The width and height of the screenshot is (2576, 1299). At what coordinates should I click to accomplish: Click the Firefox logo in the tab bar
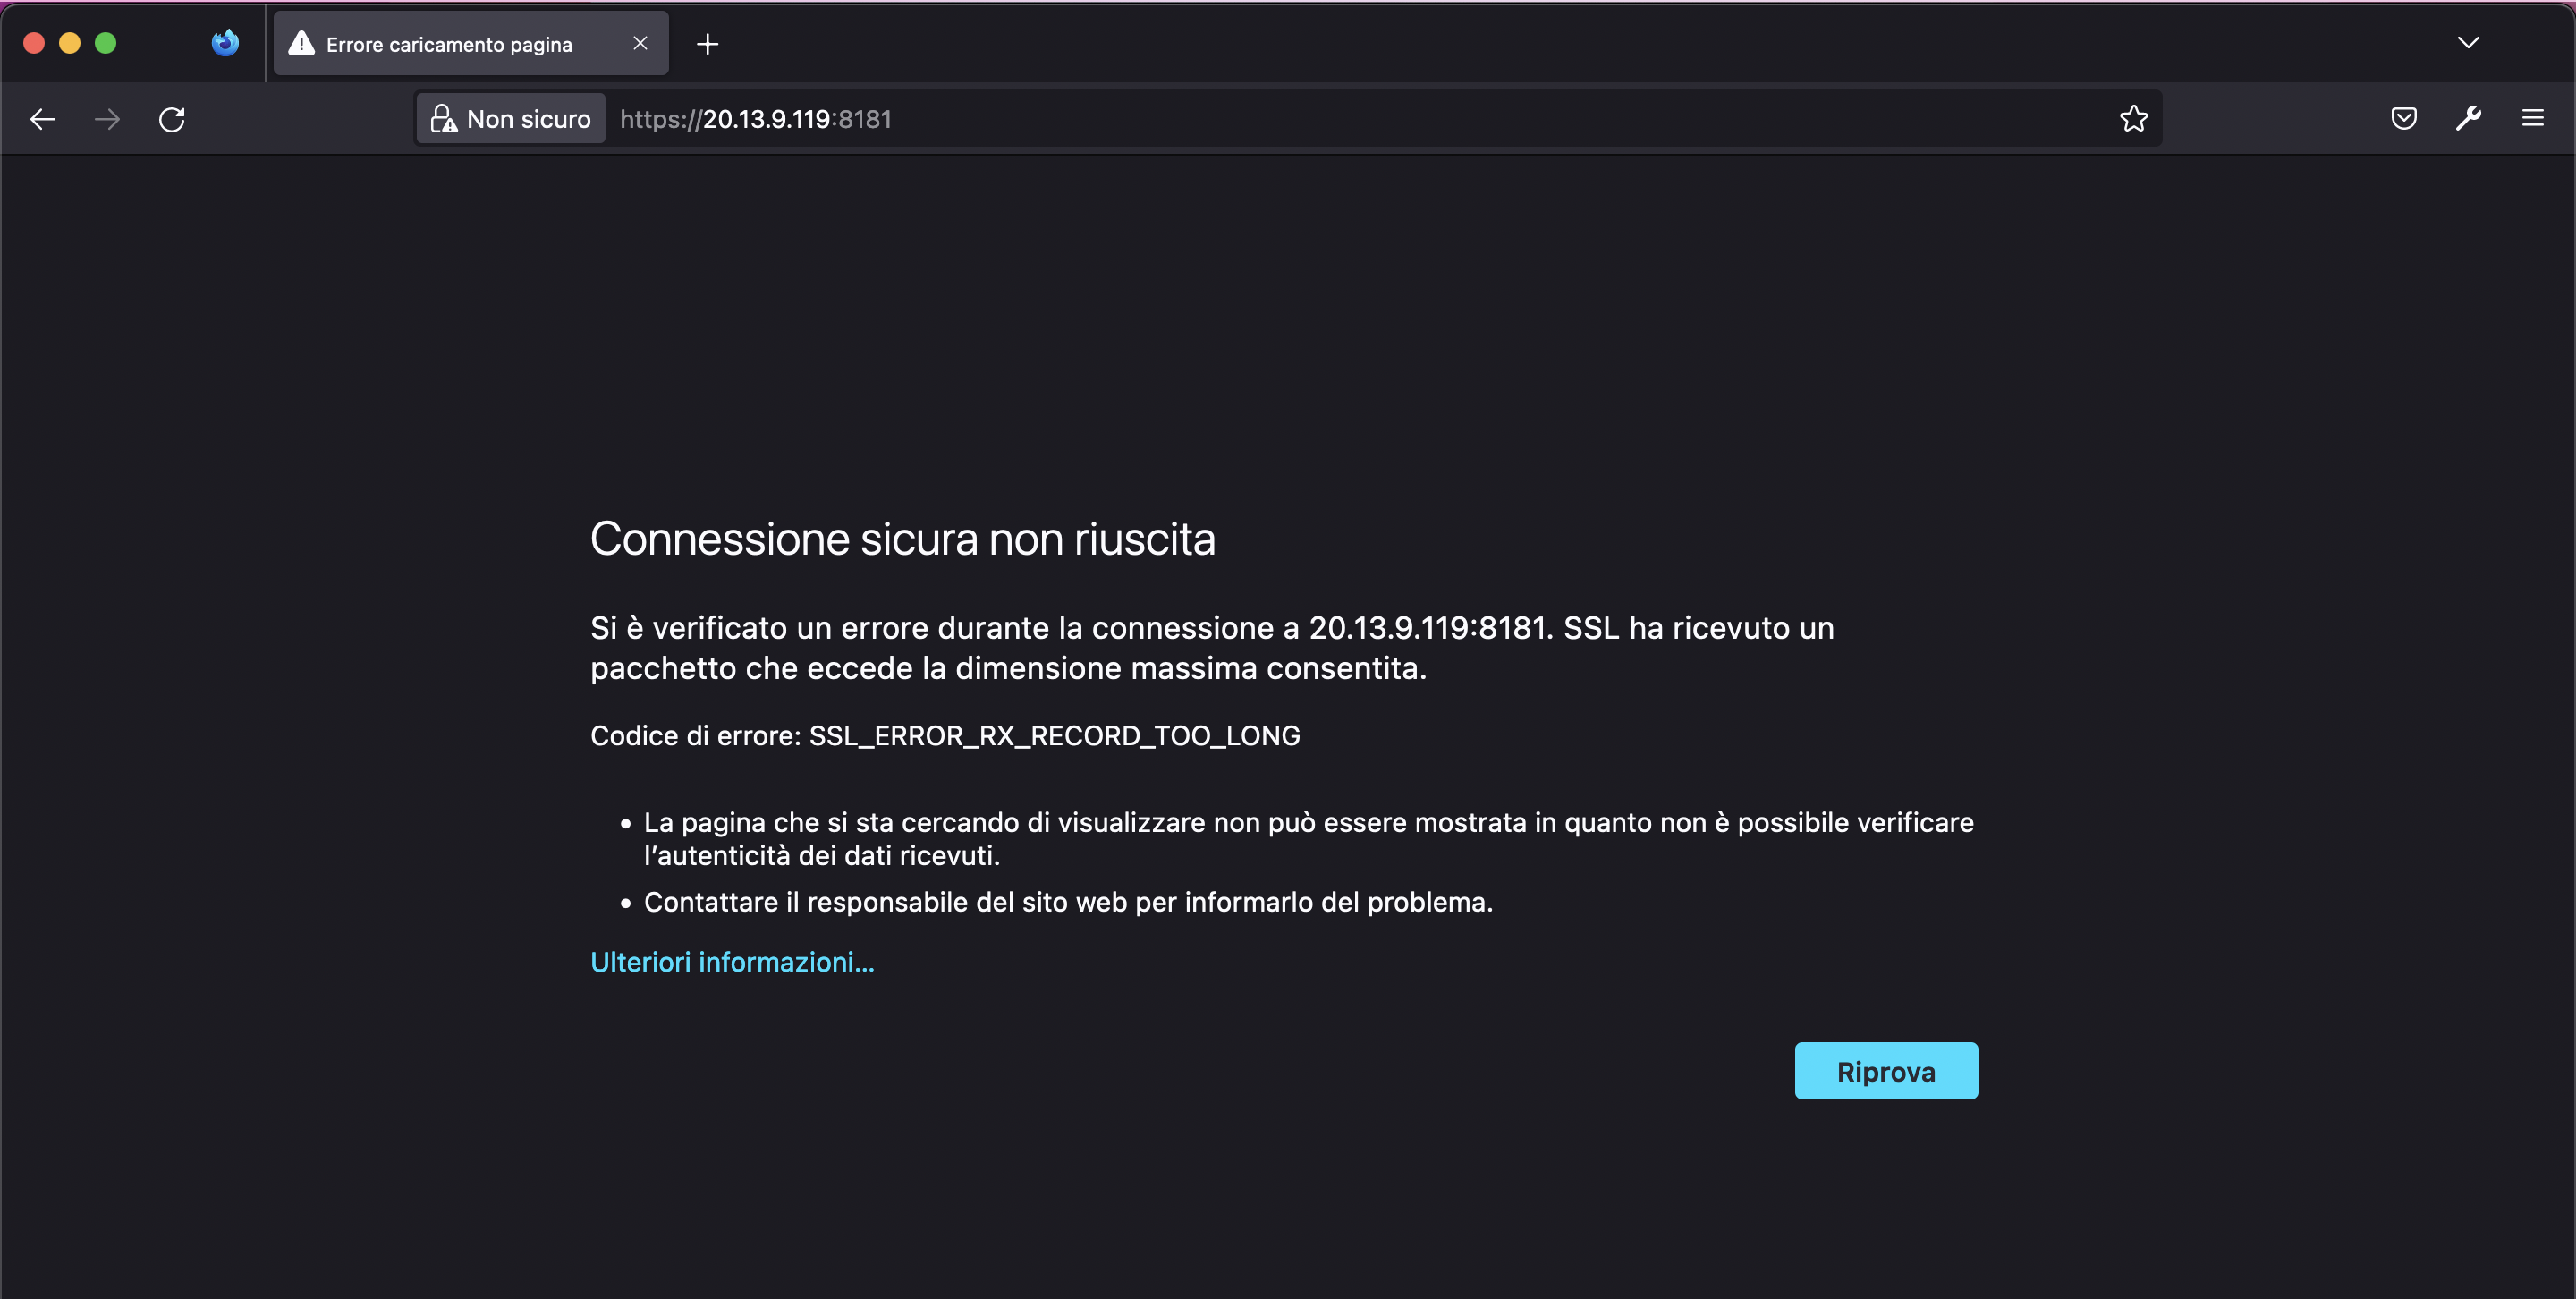pos(224,42)
